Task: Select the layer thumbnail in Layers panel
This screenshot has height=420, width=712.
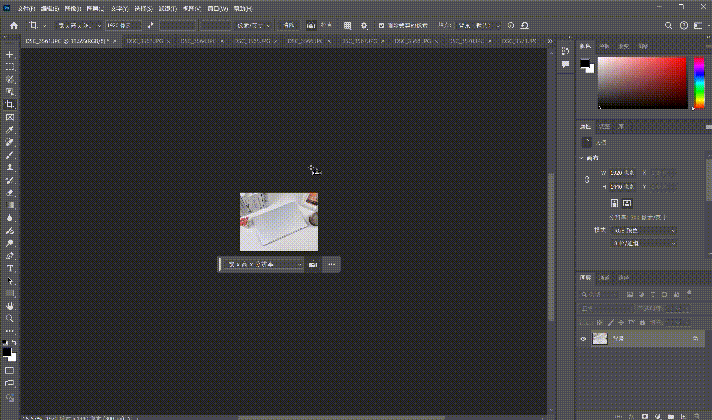Action: tap(600, 340)
